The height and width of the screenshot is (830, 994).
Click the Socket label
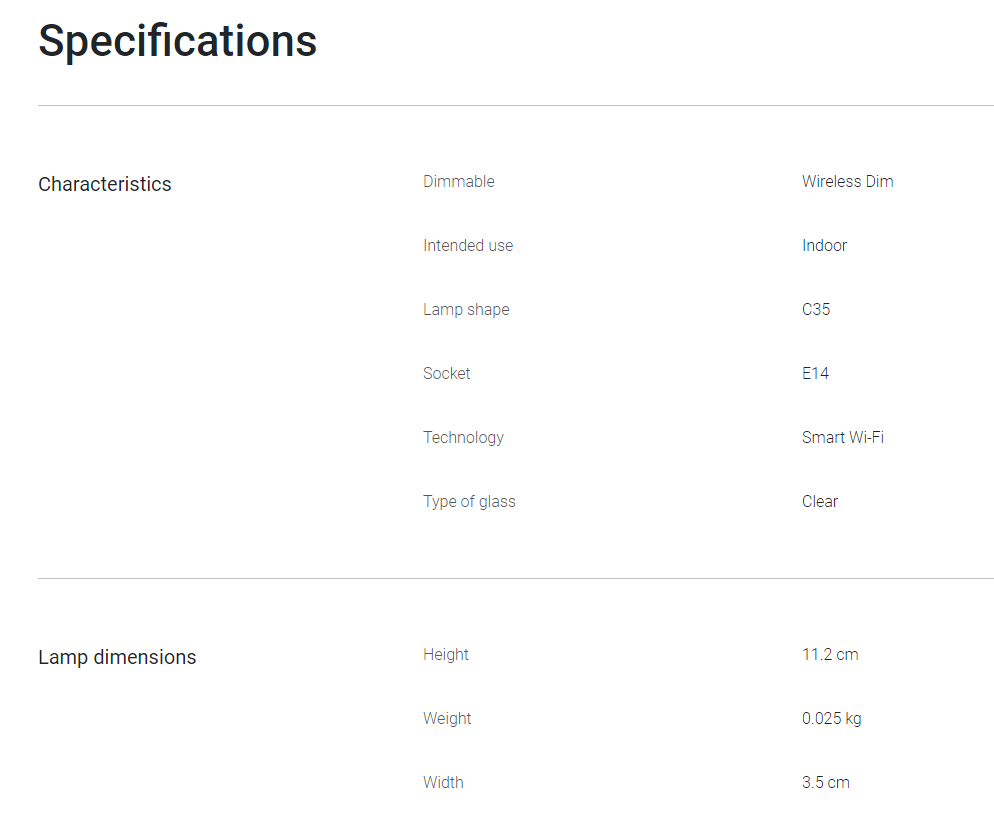[446, 373]
